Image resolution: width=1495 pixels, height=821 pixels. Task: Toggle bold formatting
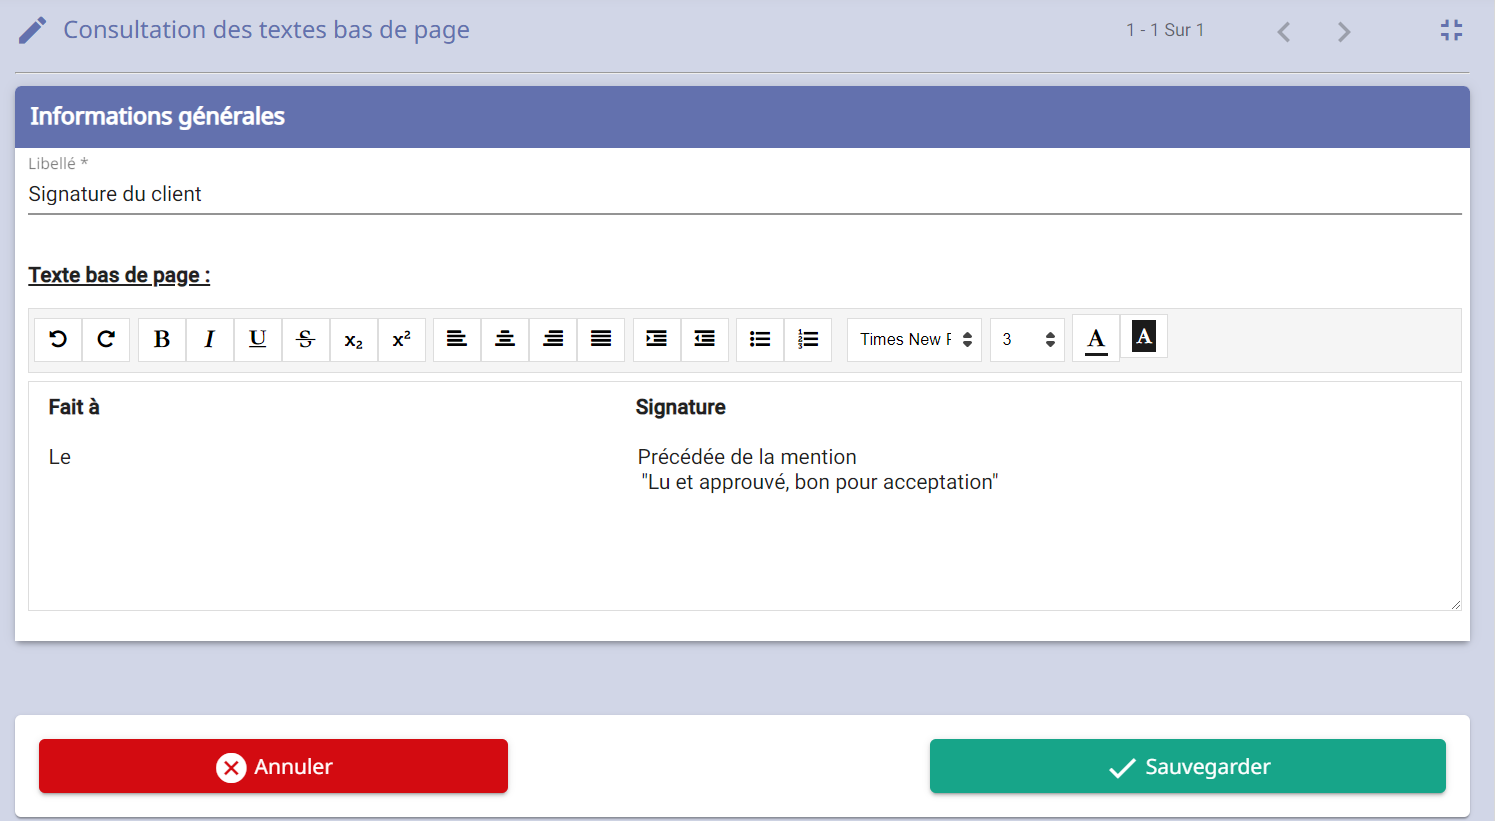[x=162, y=339]
